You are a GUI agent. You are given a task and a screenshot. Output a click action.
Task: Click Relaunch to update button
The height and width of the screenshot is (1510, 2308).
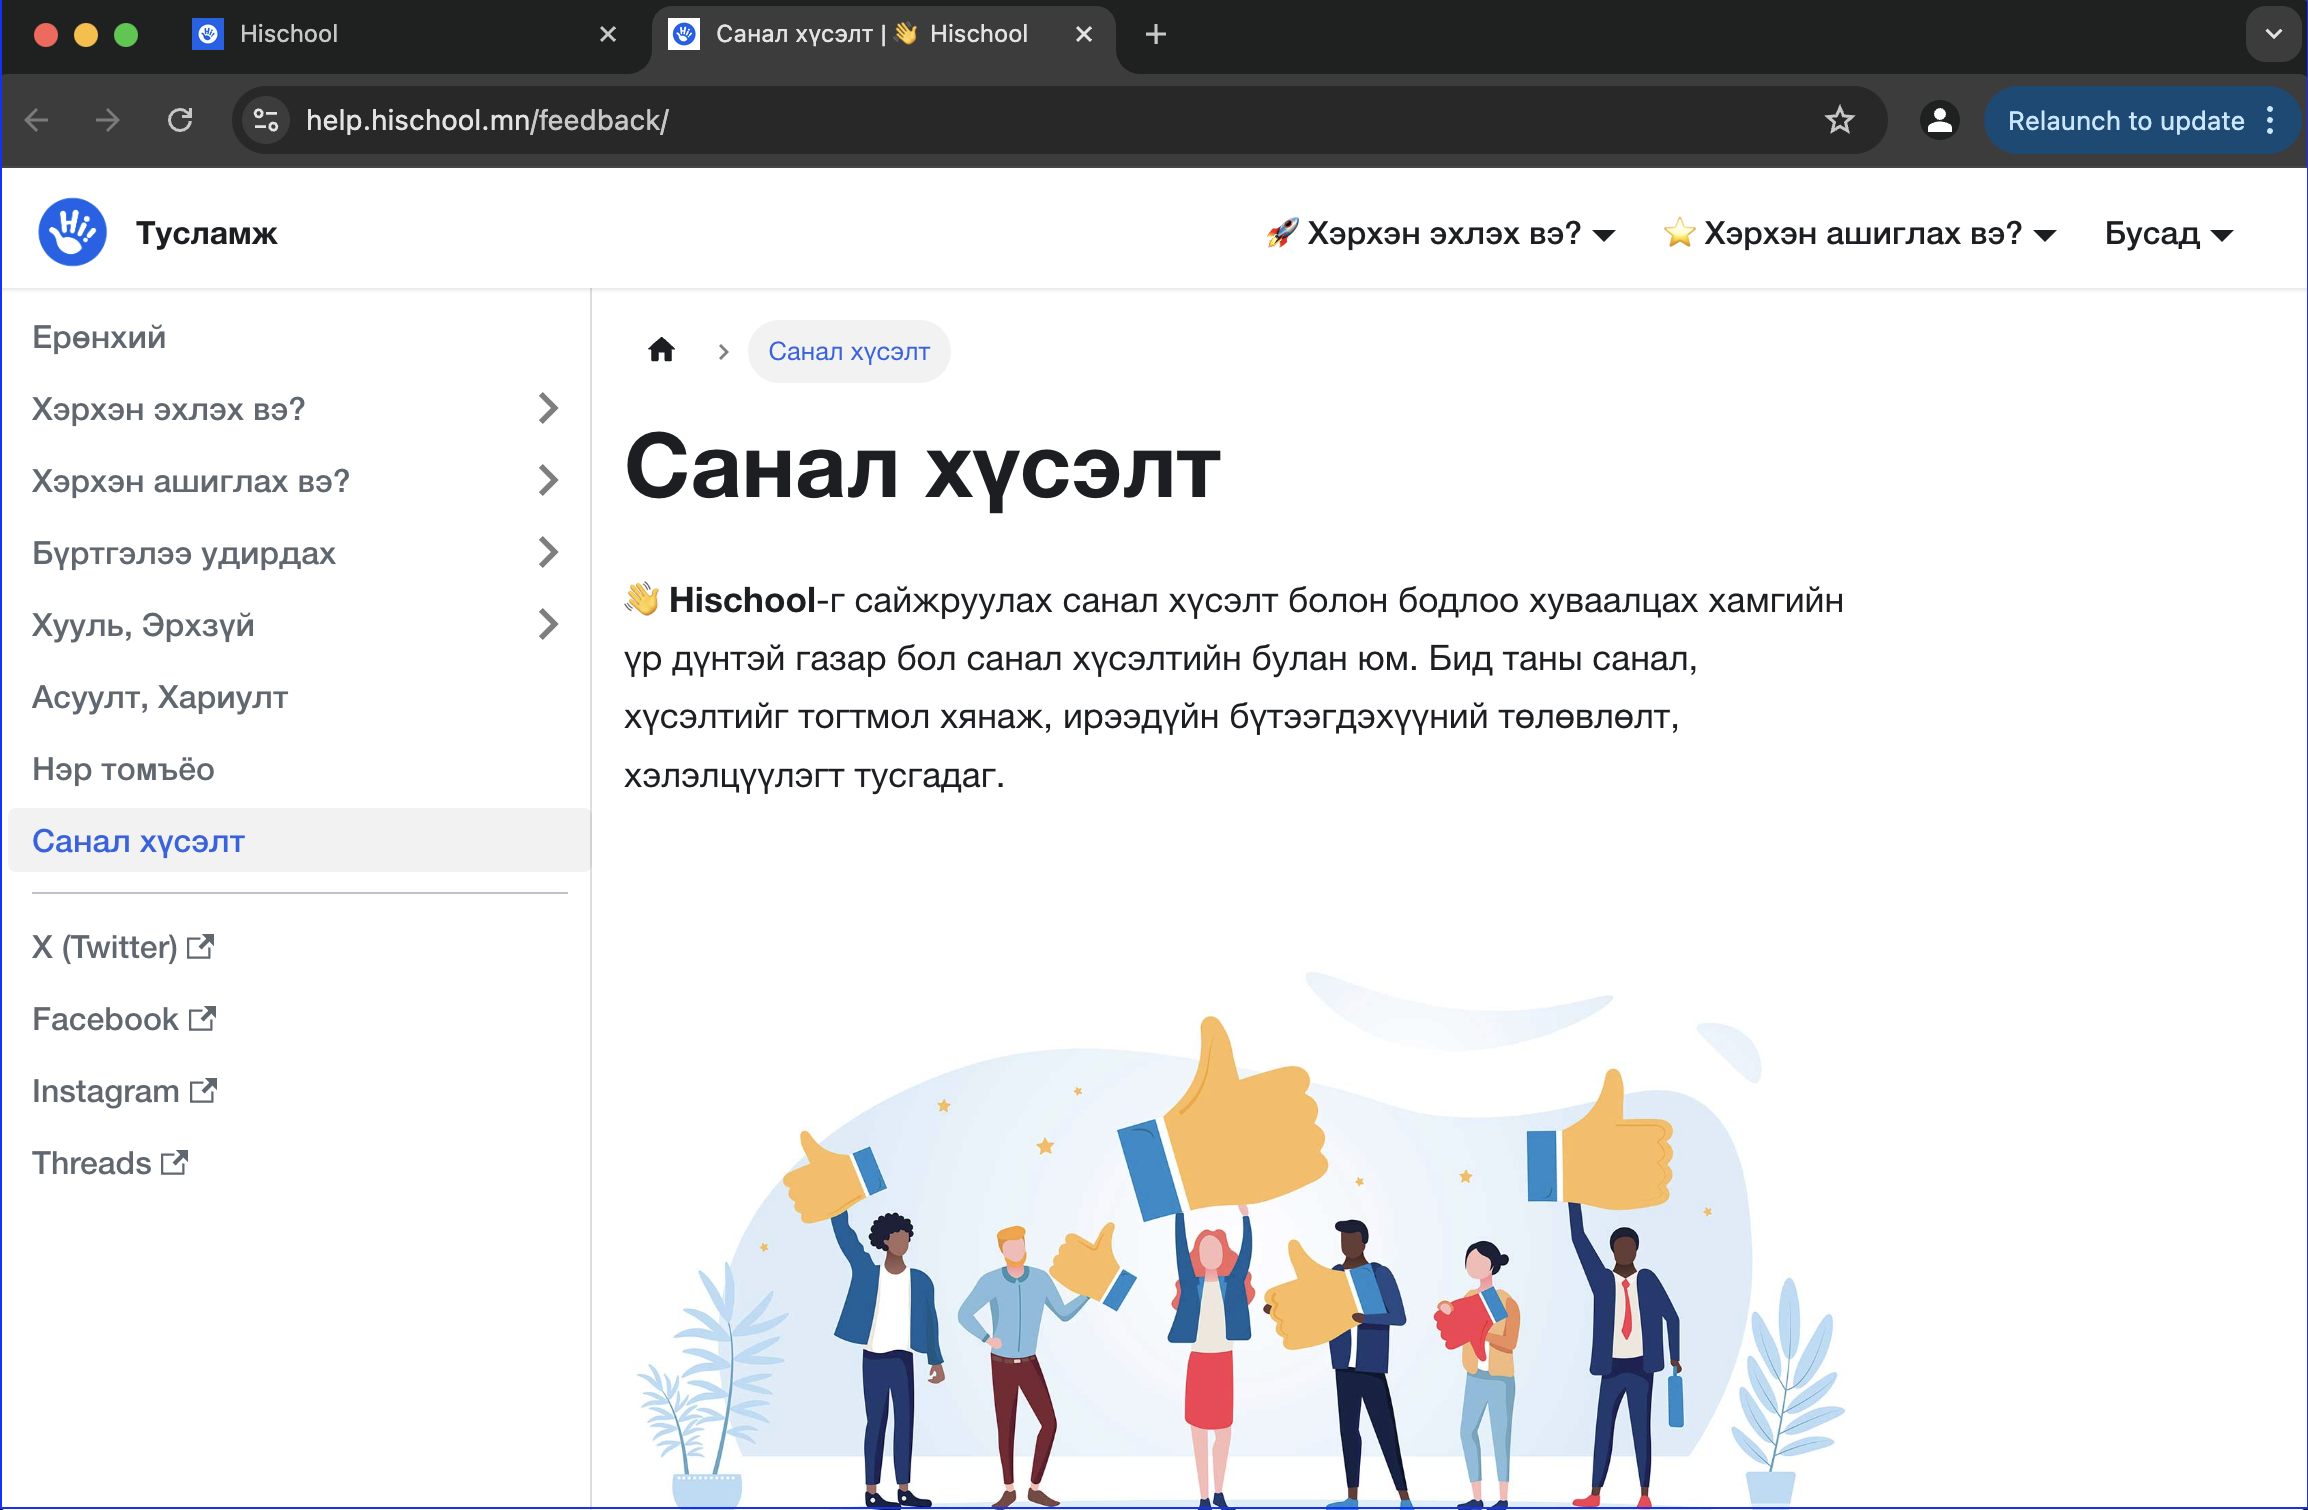2125,120
